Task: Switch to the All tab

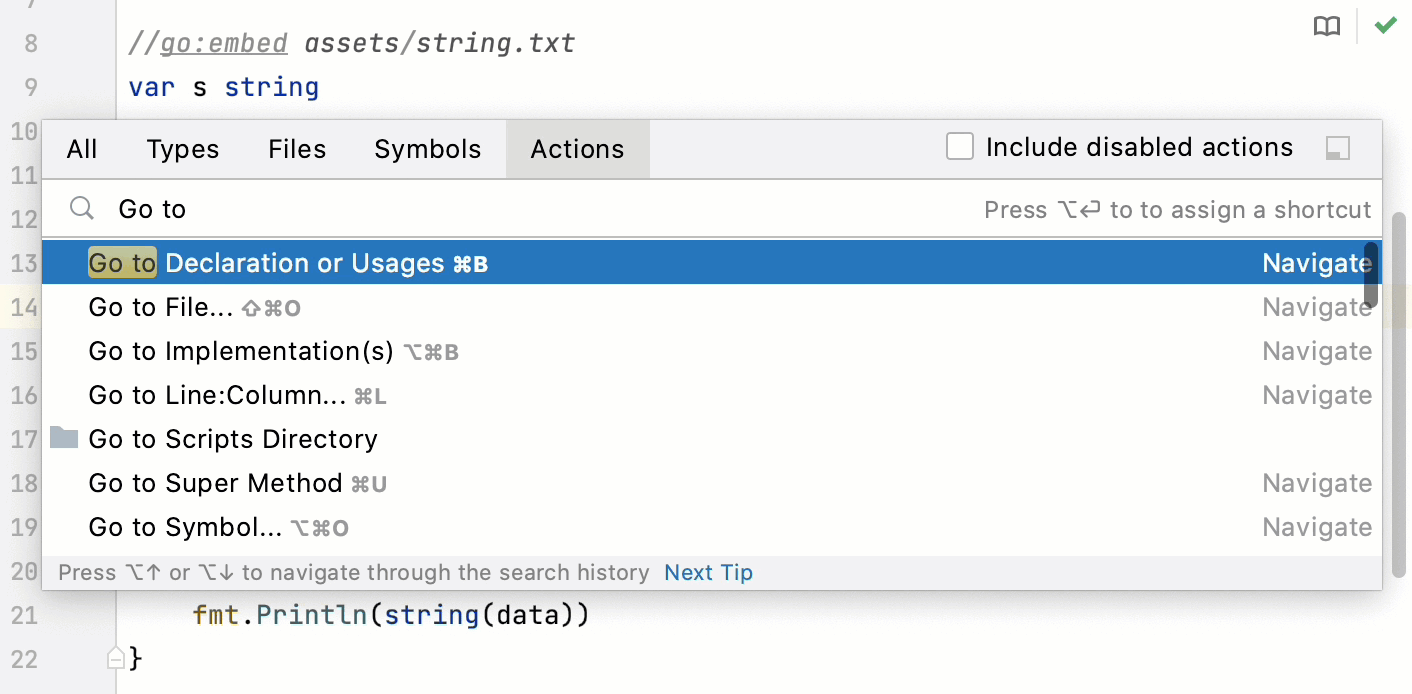Action: [81, 148]
